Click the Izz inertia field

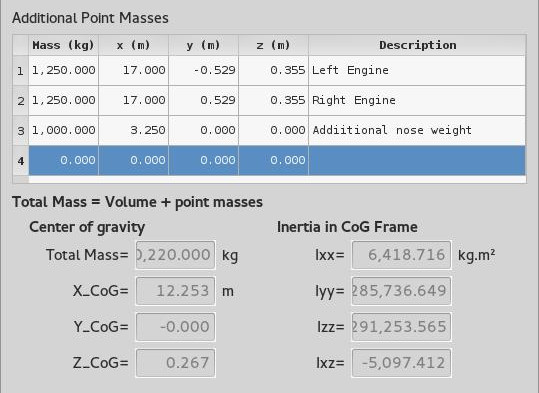[401, 327]
